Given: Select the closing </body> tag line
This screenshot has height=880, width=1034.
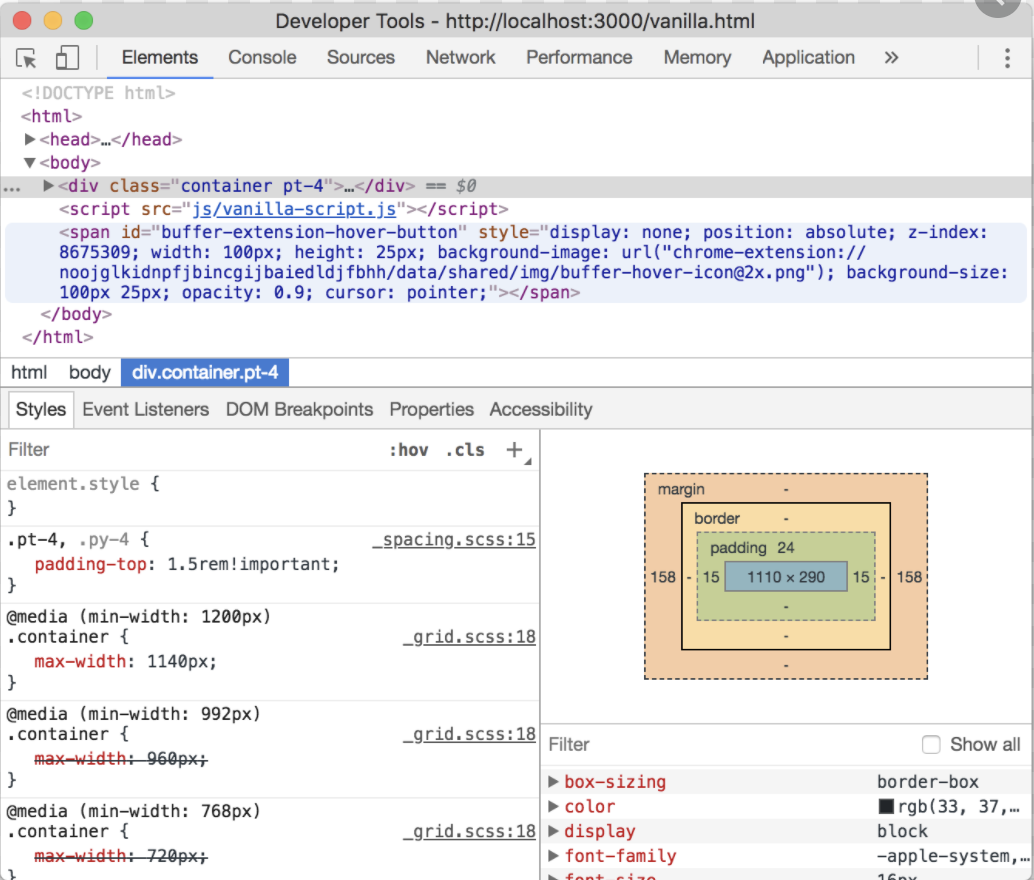Looking at the screenshot, I should (x=76, y=314).
